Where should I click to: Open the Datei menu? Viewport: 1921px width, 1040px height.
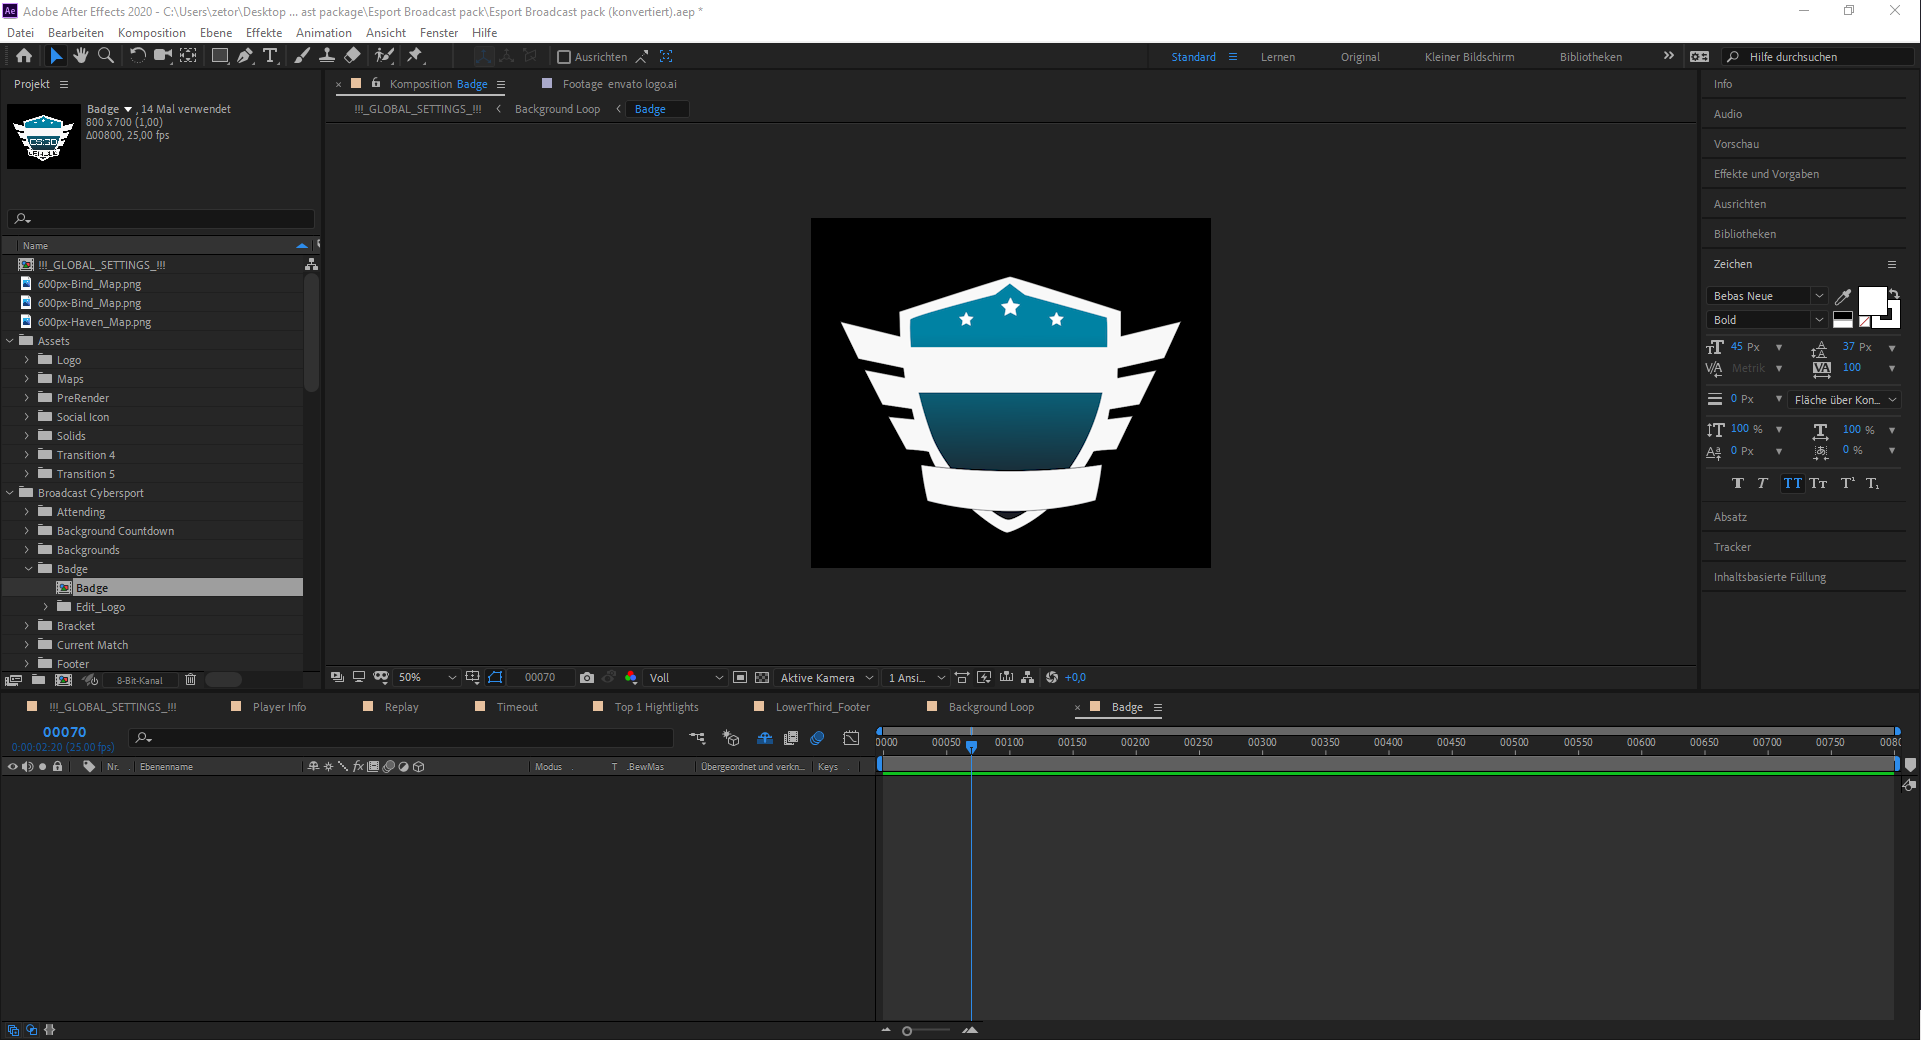(x=20, y=33)
